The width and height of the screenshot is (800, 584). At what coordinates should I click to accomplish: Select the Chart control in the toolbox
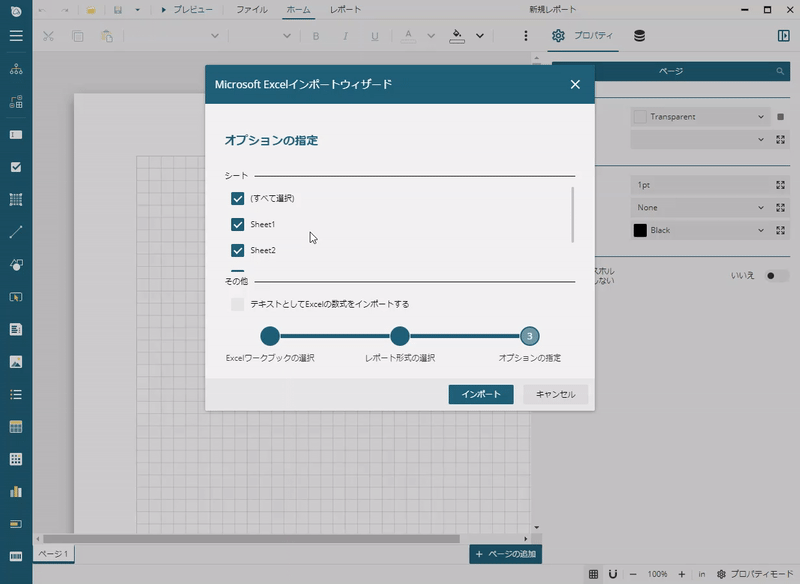(x=16, y=491)
